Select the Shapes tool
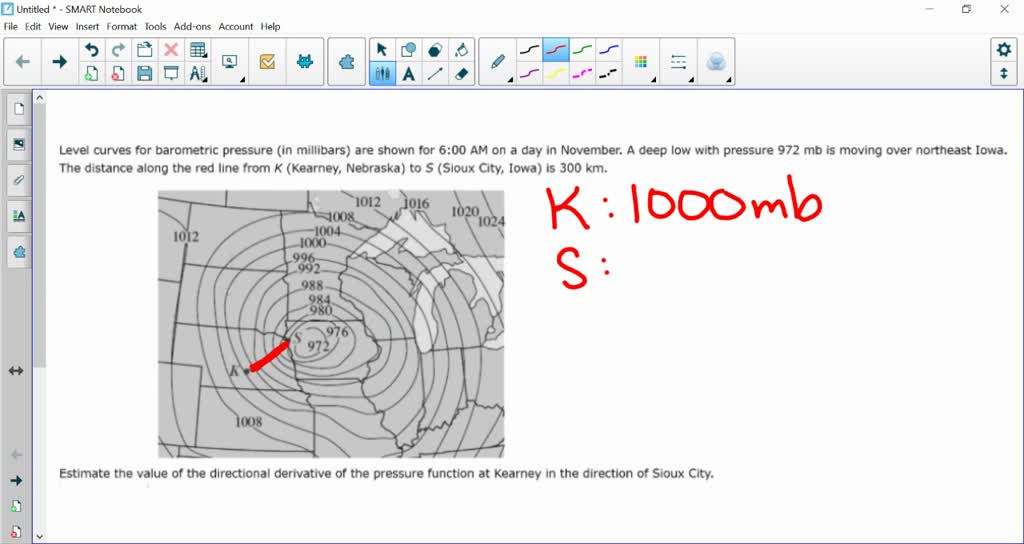This screenshot has height=544, width=1024. pos(409,50)
